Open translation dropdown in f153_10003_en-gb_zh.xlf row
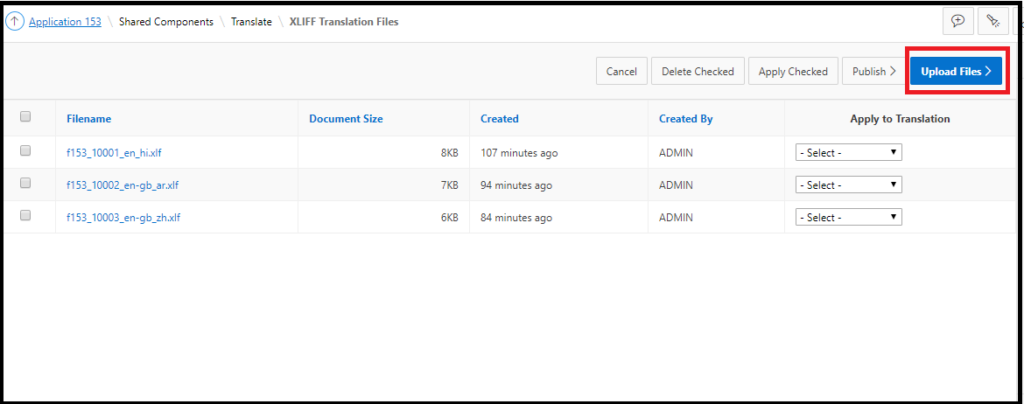The width and height of the screenshot is (1024, 404). [848, 217]
